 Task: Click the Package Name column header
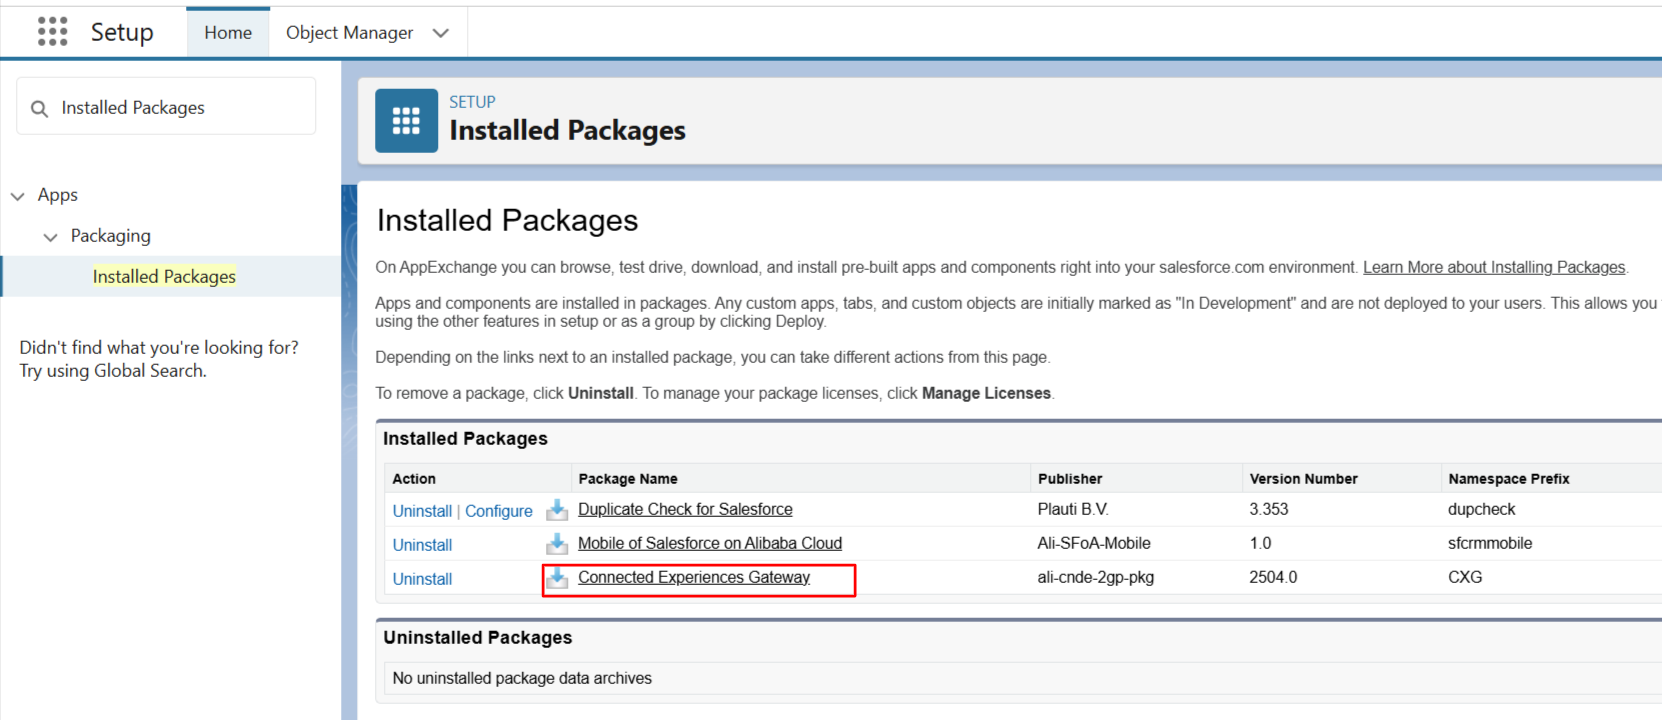(628, 479)
